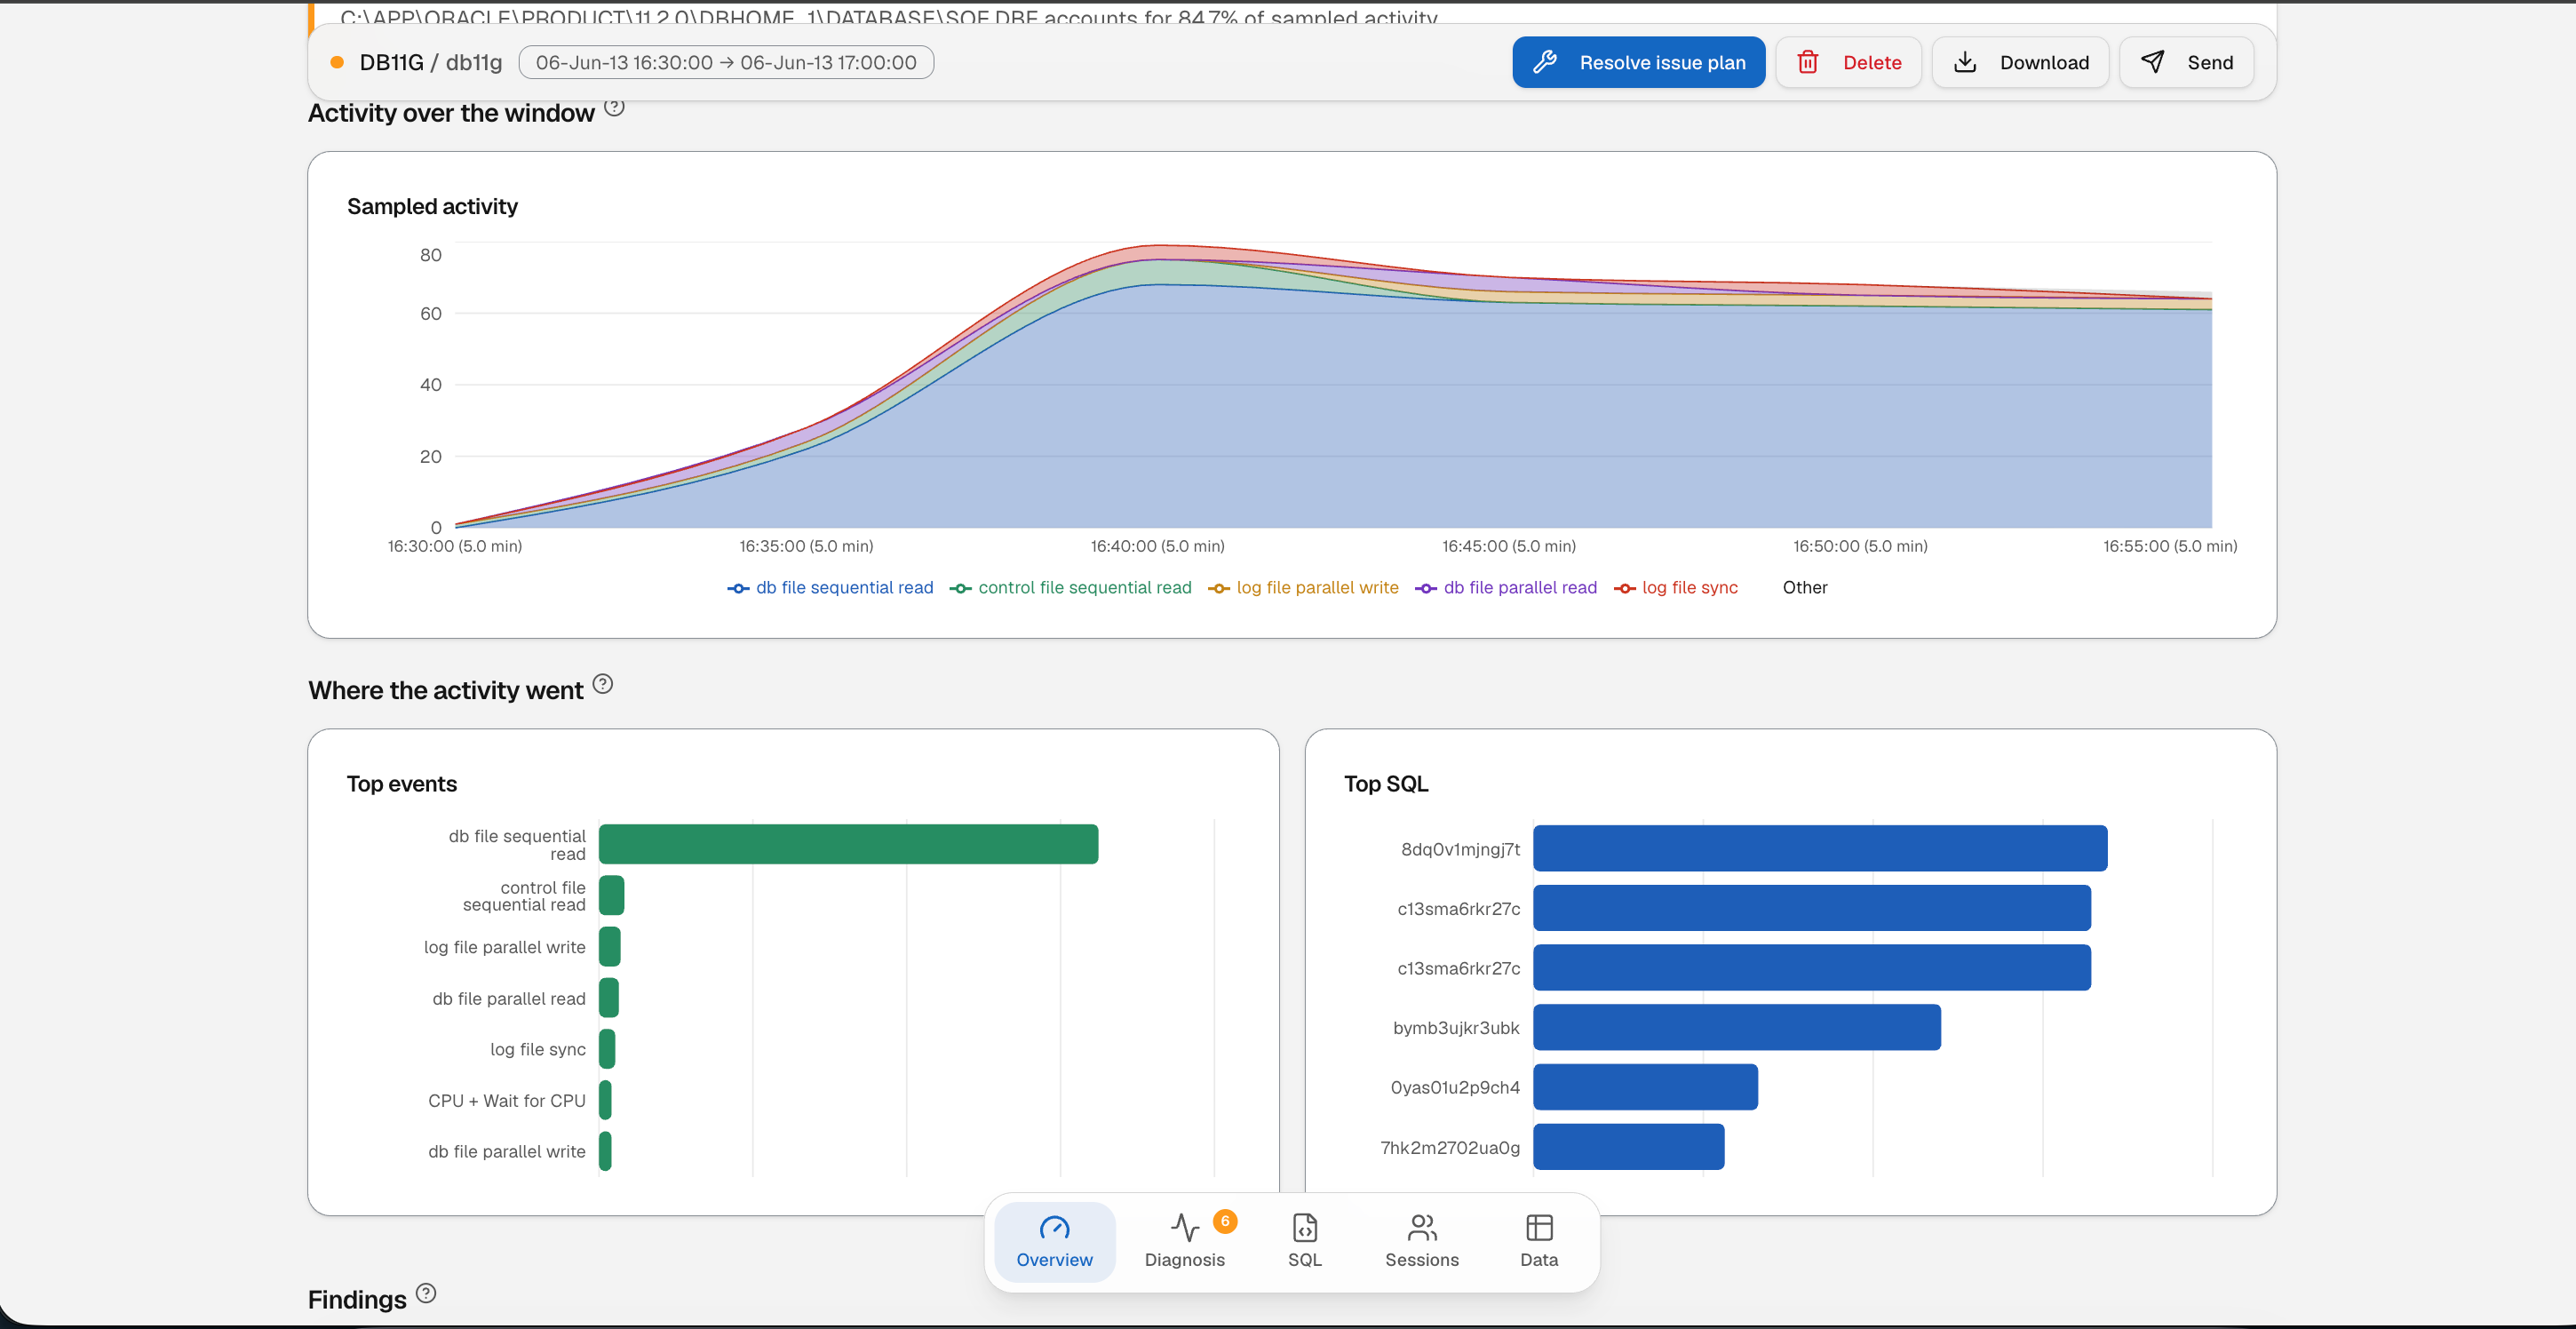Click the Overview tab
This screenshot has height=1329, width=2576.
[1055, 1241]
